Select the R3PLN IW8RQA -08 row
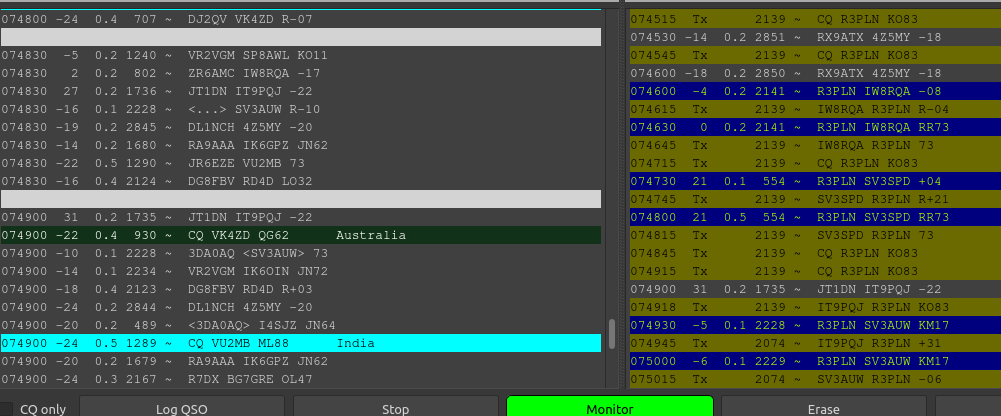1001x416 pixels. pos(815,91)
